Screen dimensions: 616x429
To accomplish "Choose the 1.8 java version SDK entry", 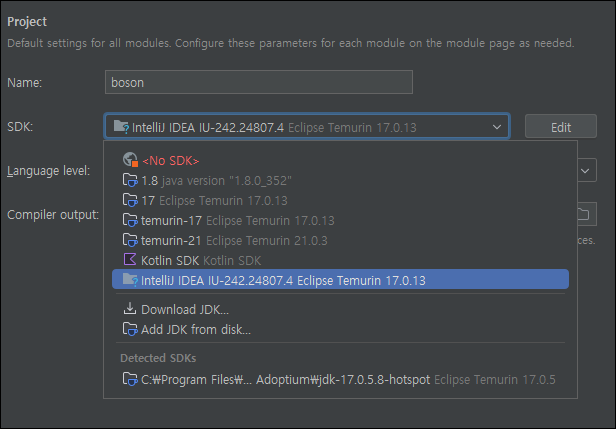I will 340,180.
